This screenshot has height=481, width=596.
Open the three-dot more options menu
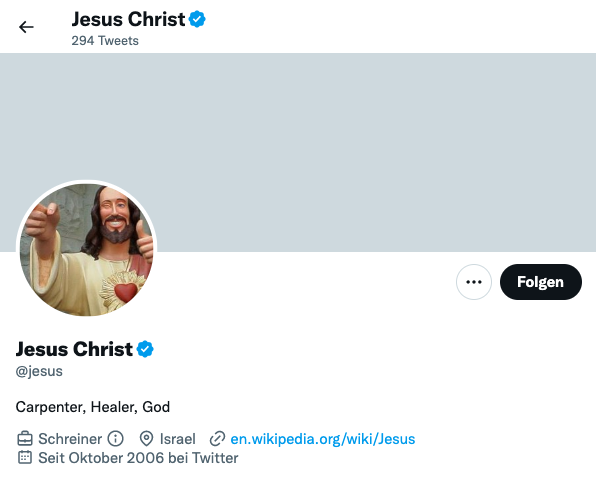474,282
